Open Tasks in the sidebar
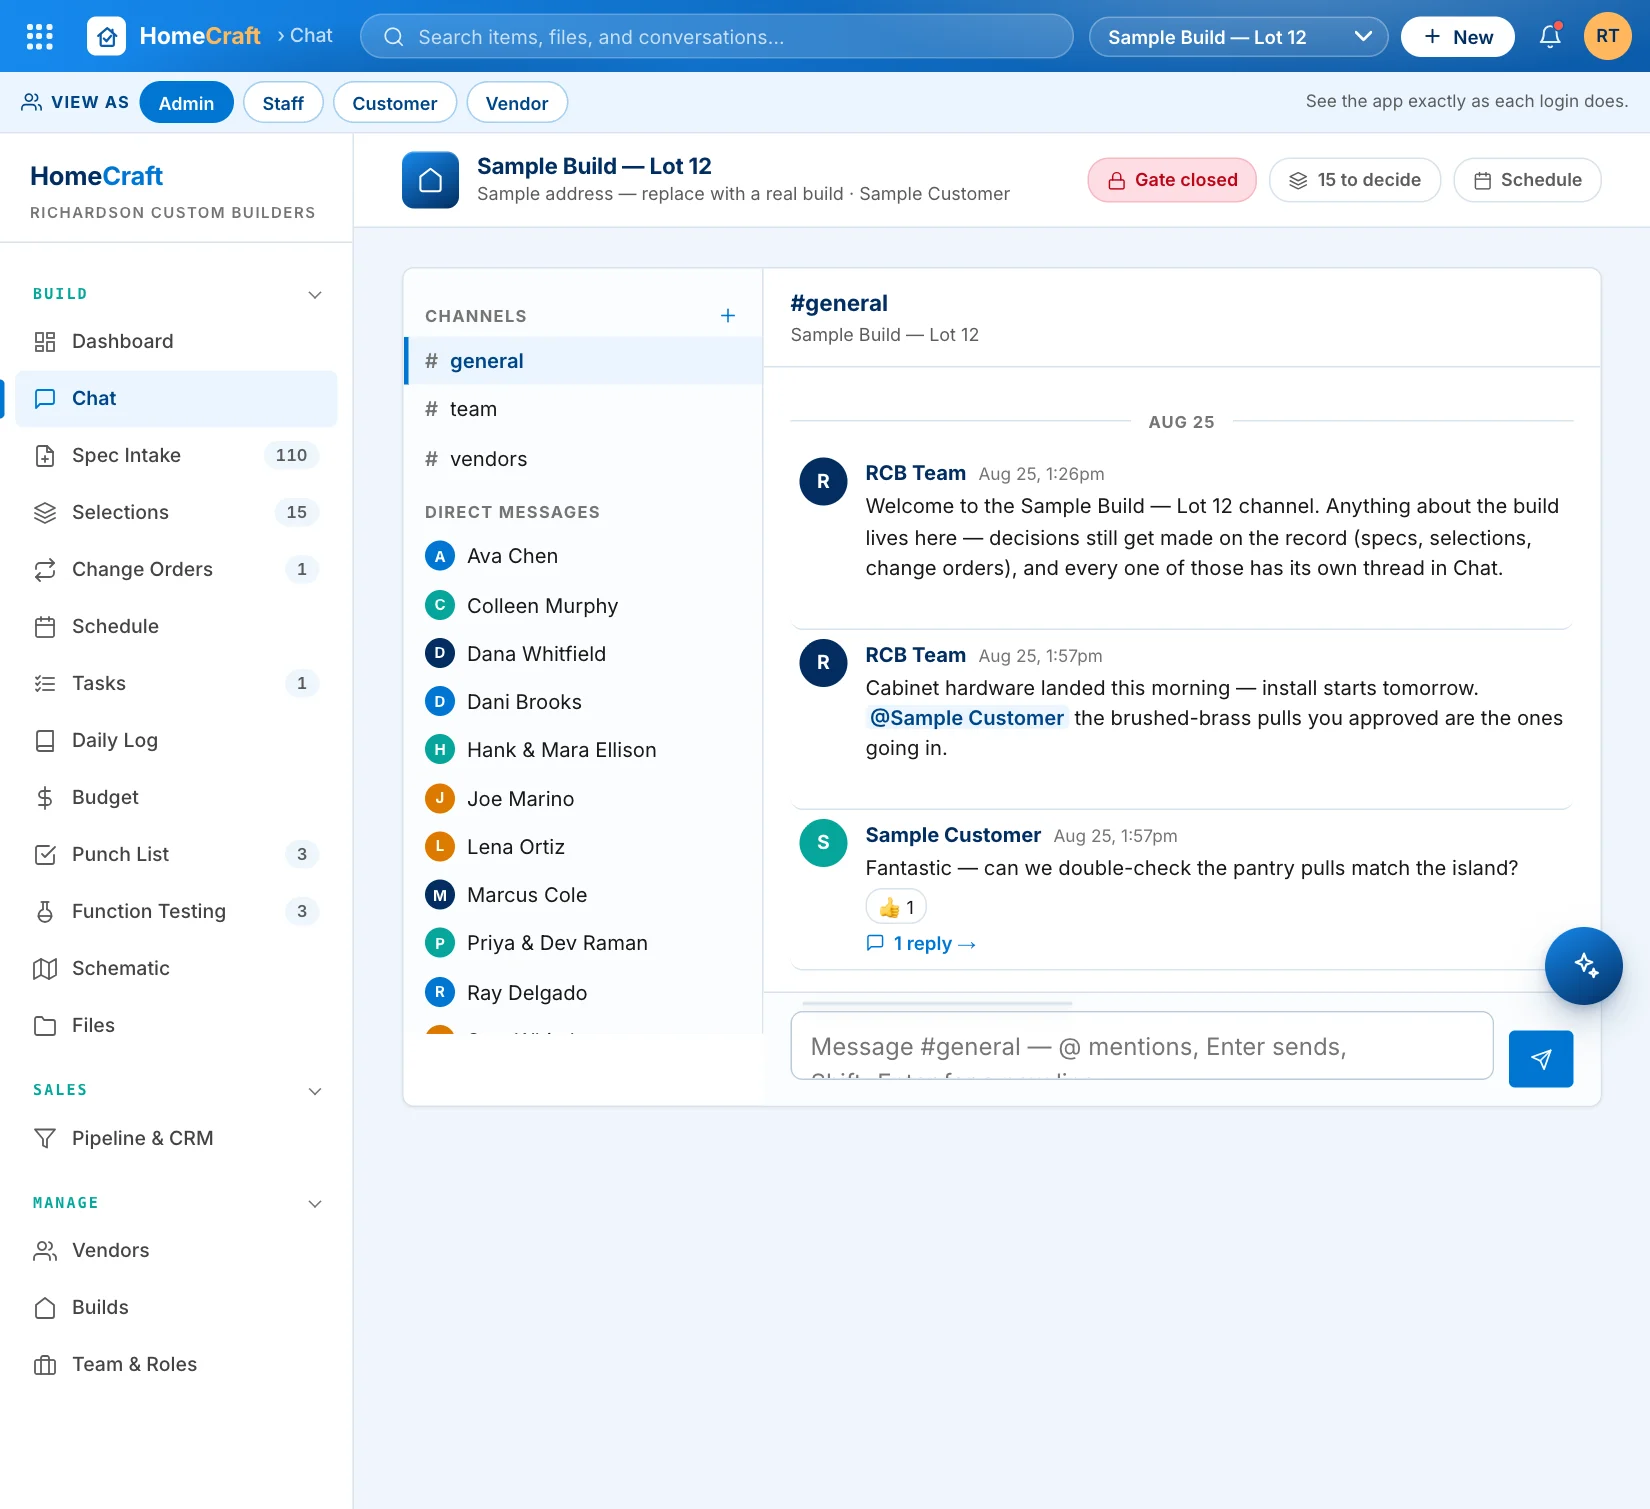This screenshot has height=1509, width=1650. click(176, 684)
